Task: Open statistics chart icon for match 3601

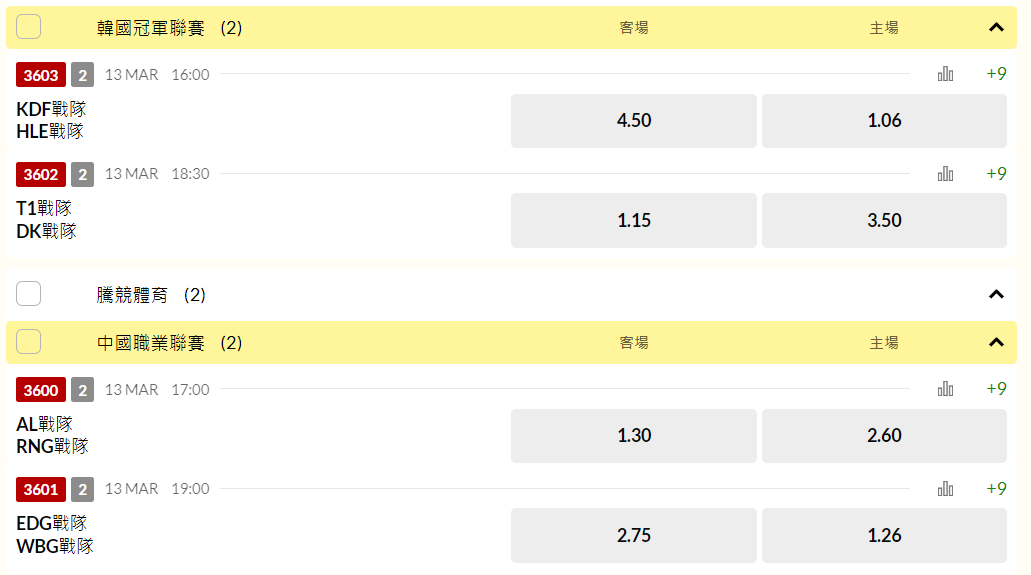Action: point(946,489)
